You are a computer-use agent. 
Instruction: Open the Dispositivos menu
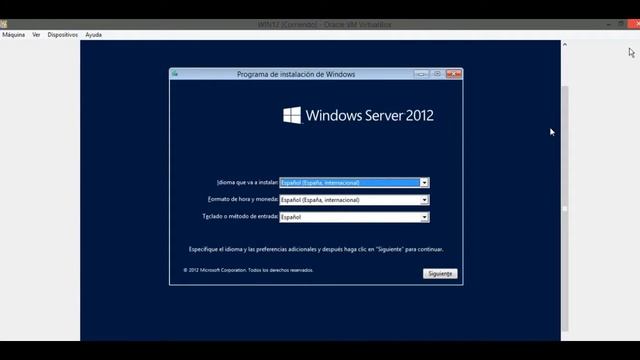coord(62,35)
